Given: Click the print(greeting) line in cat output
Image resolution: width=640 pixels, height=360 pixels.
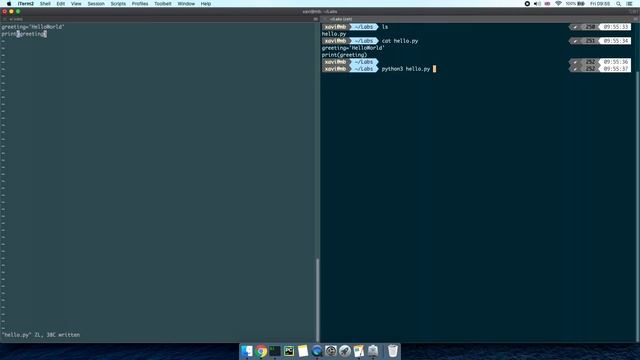Looking at the screenshot, I should coord(344,55).
